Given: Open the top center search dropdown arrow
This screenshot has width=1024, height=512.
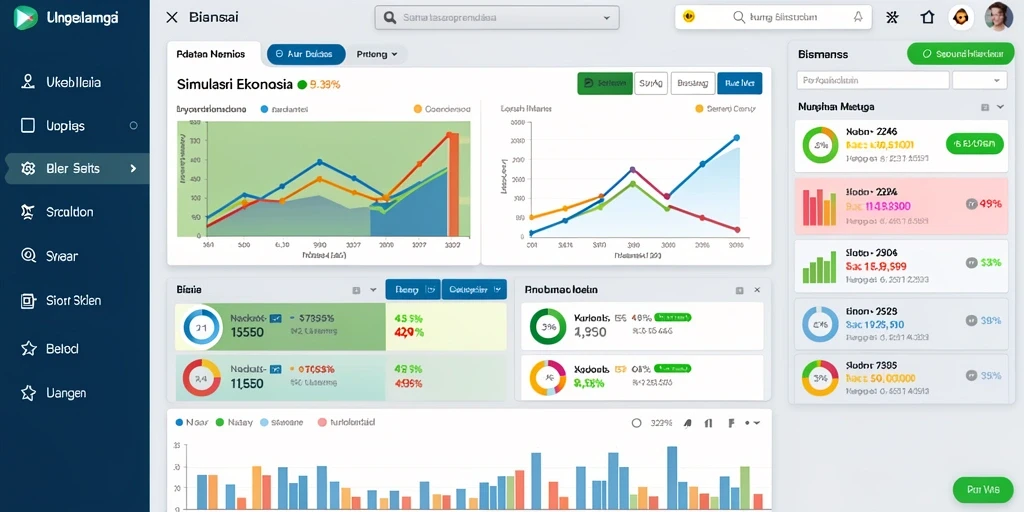Looking at the screenshot, I should (x=607, y=18).
